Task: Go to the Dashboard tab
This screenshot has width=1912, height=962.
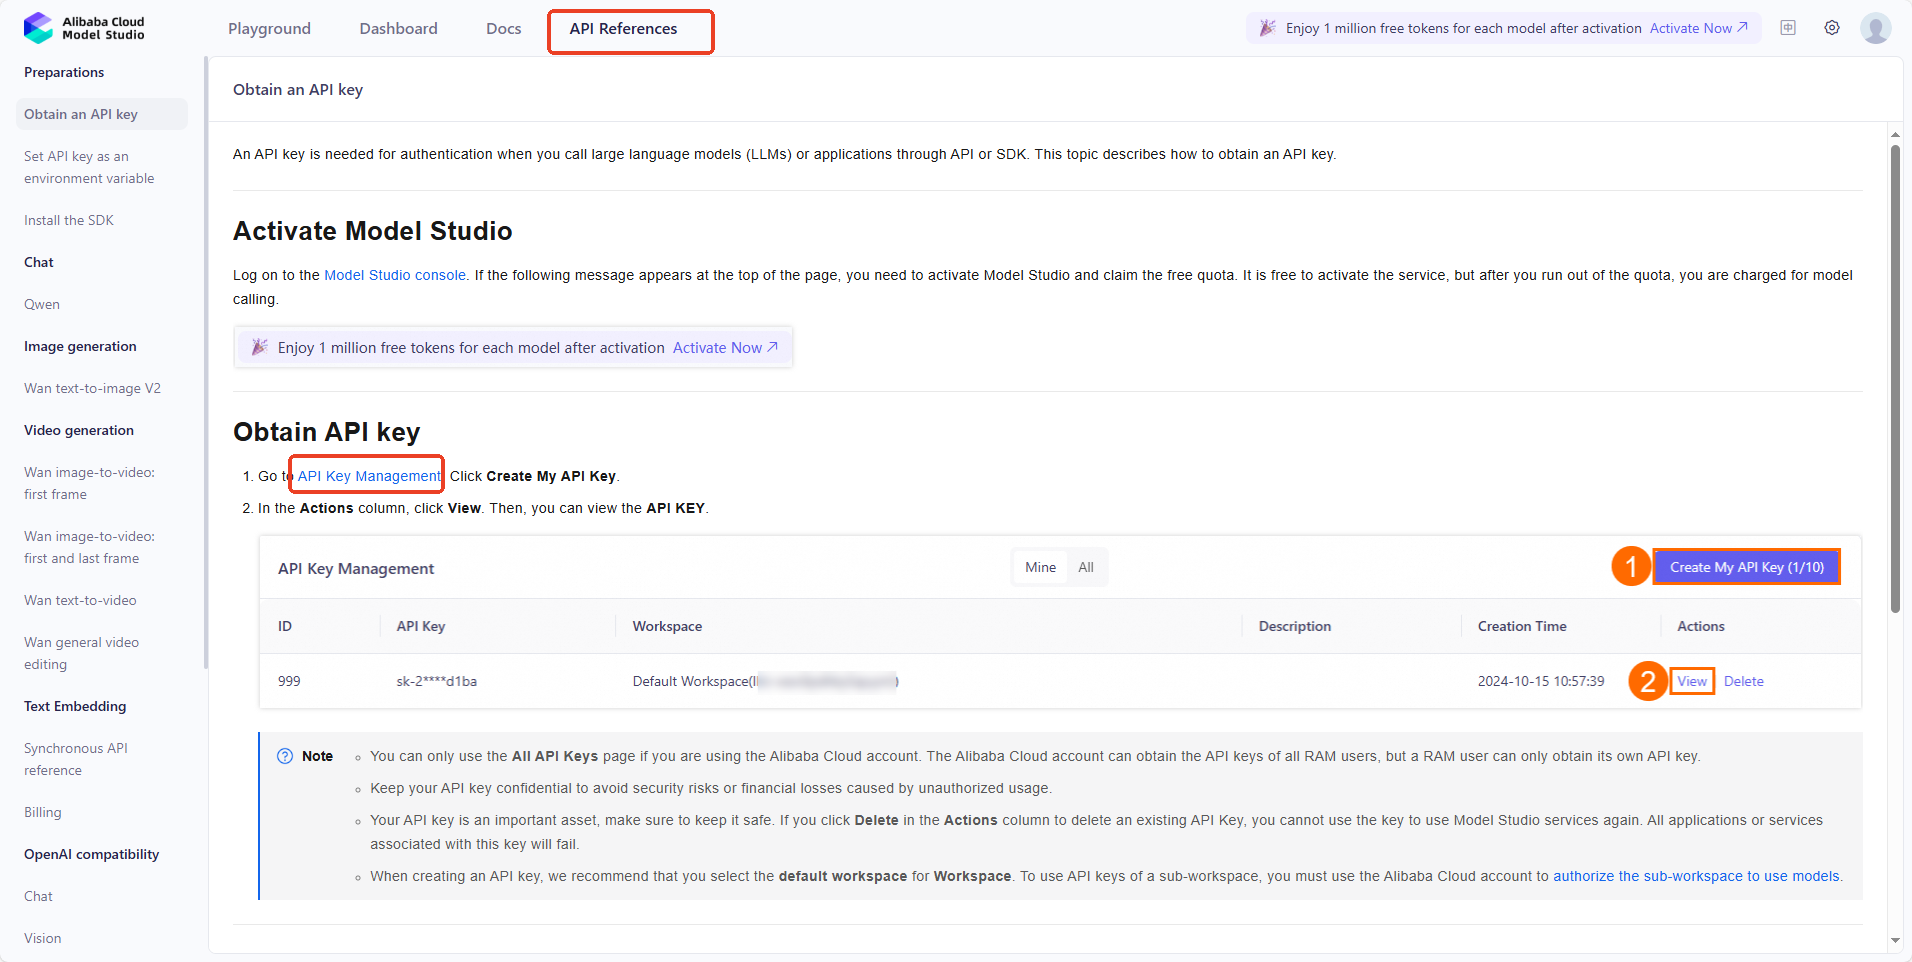Action: coord(398,29)
